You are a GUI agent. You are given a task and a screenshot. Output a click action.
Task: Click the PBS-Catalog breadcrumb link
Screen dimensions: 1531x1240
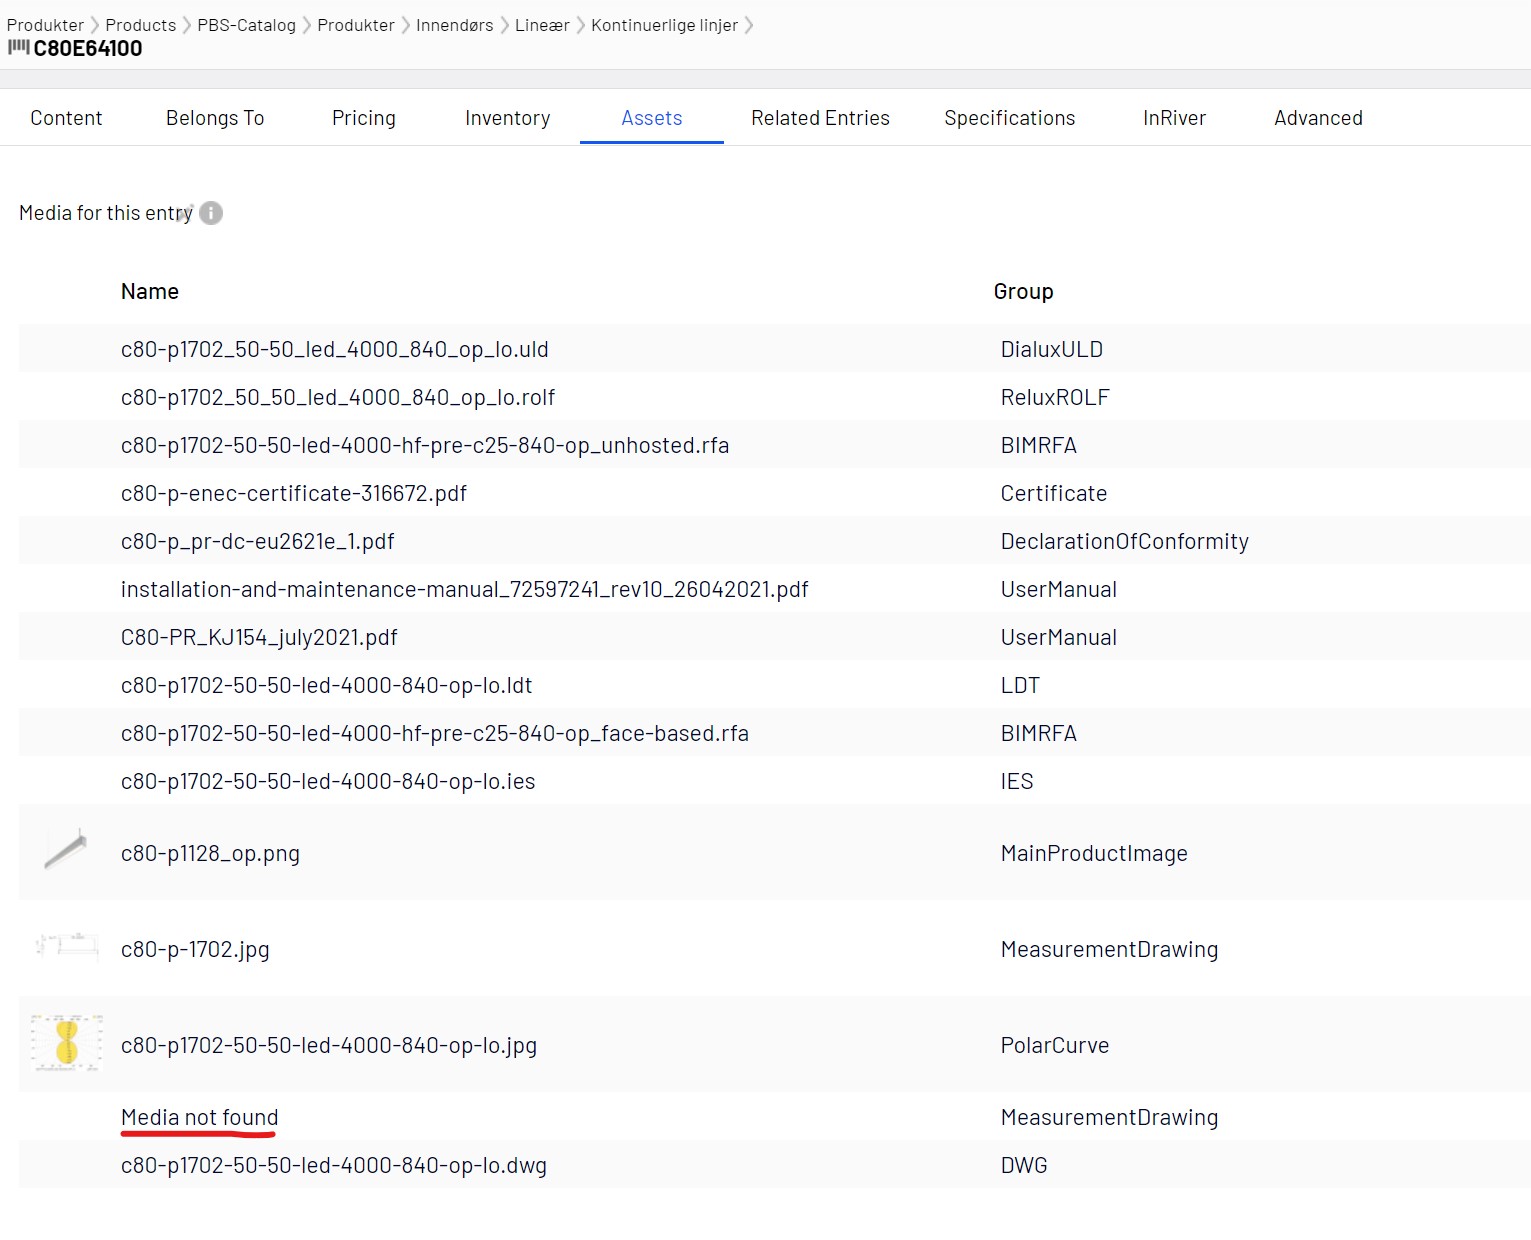(x=246, y=25)
